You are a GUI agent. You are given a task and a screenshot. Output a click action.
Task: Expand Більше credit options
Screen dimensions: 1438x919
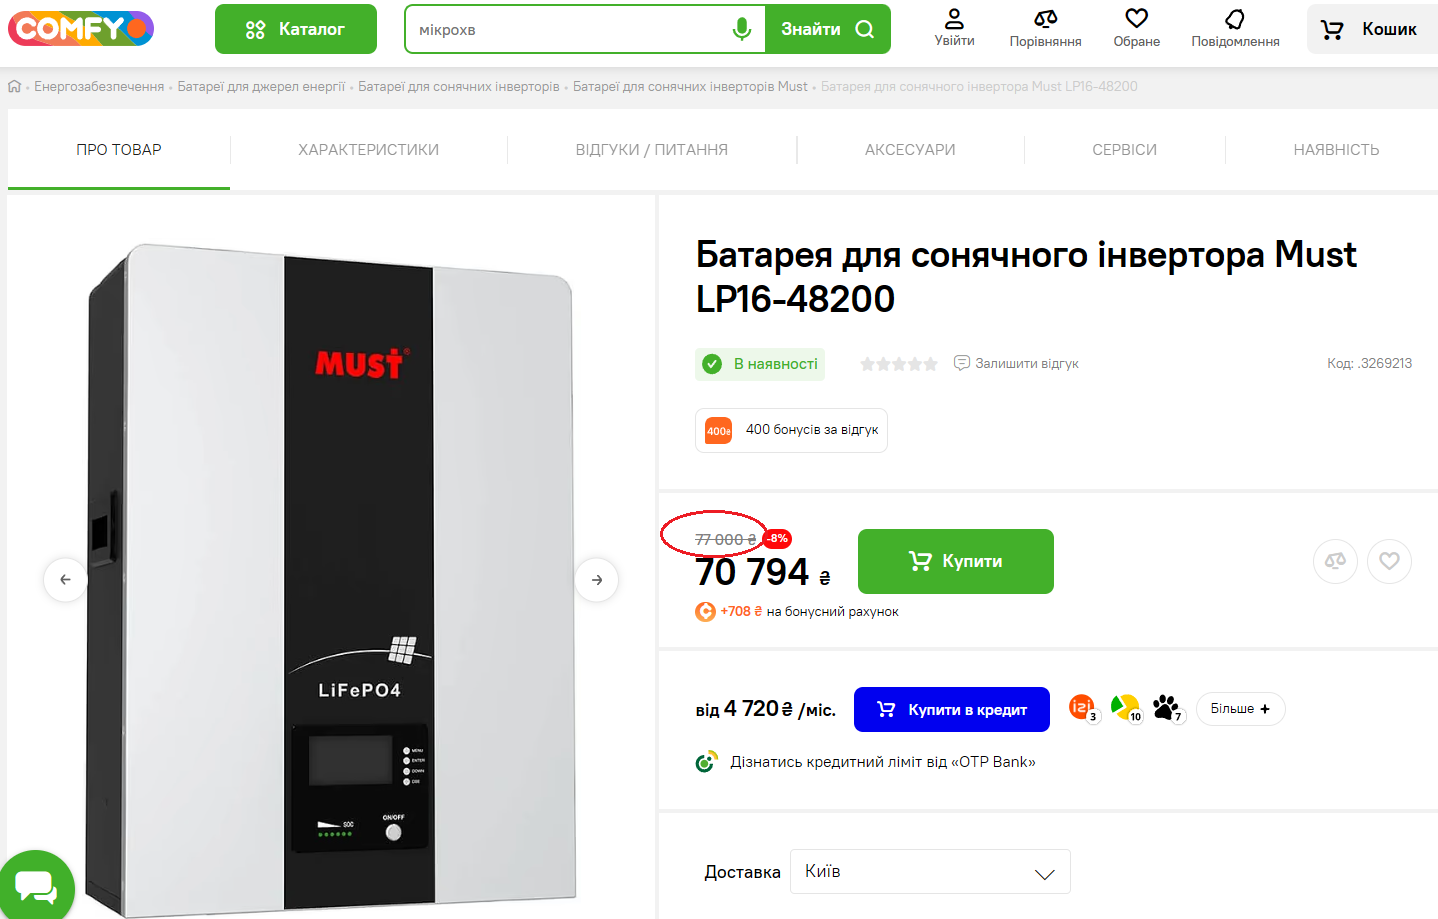coord(1240,709)
